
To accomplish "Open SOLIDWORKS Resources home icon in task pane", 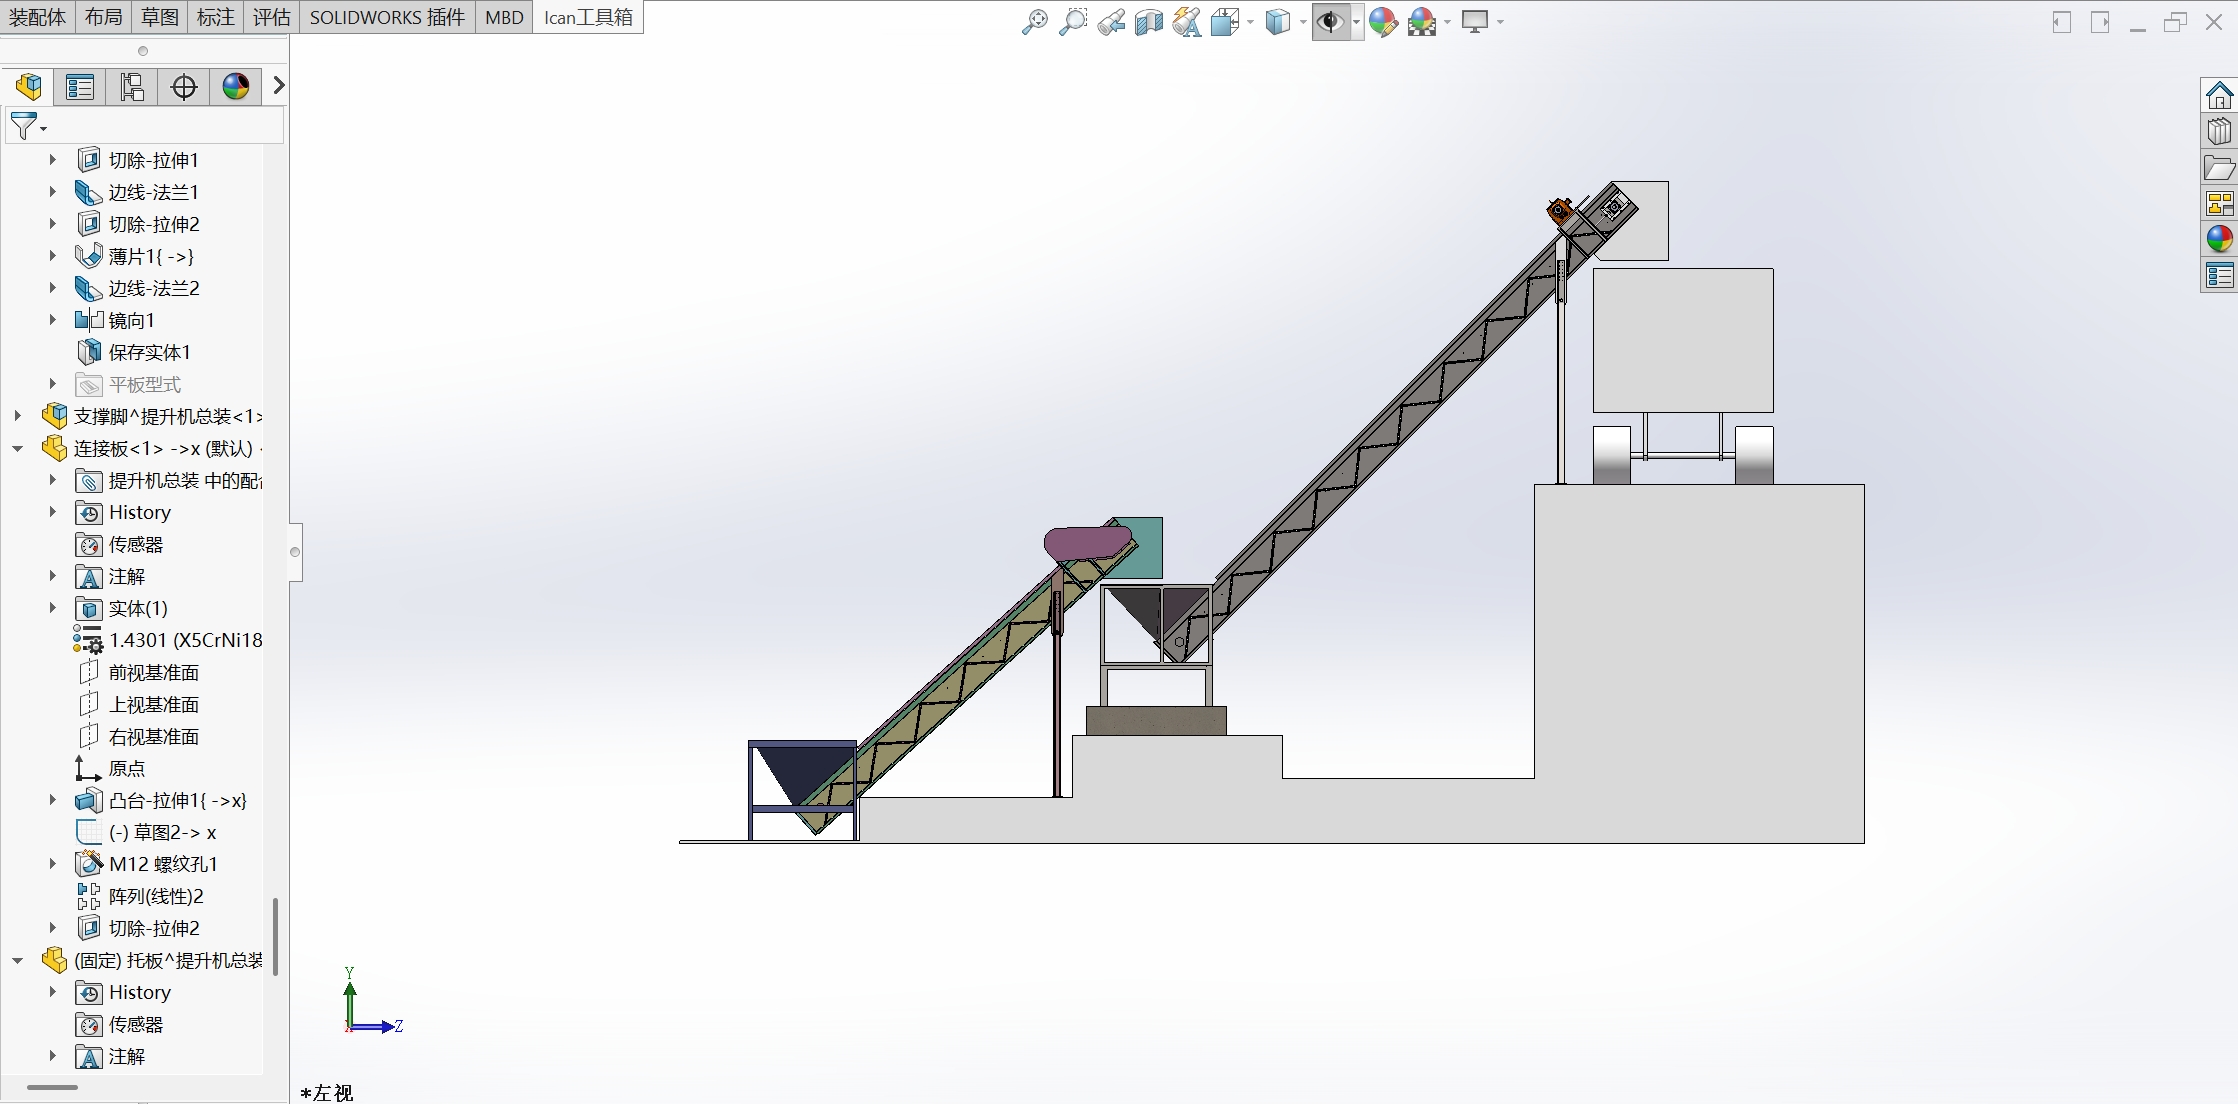I will [x=2219, y=96].
